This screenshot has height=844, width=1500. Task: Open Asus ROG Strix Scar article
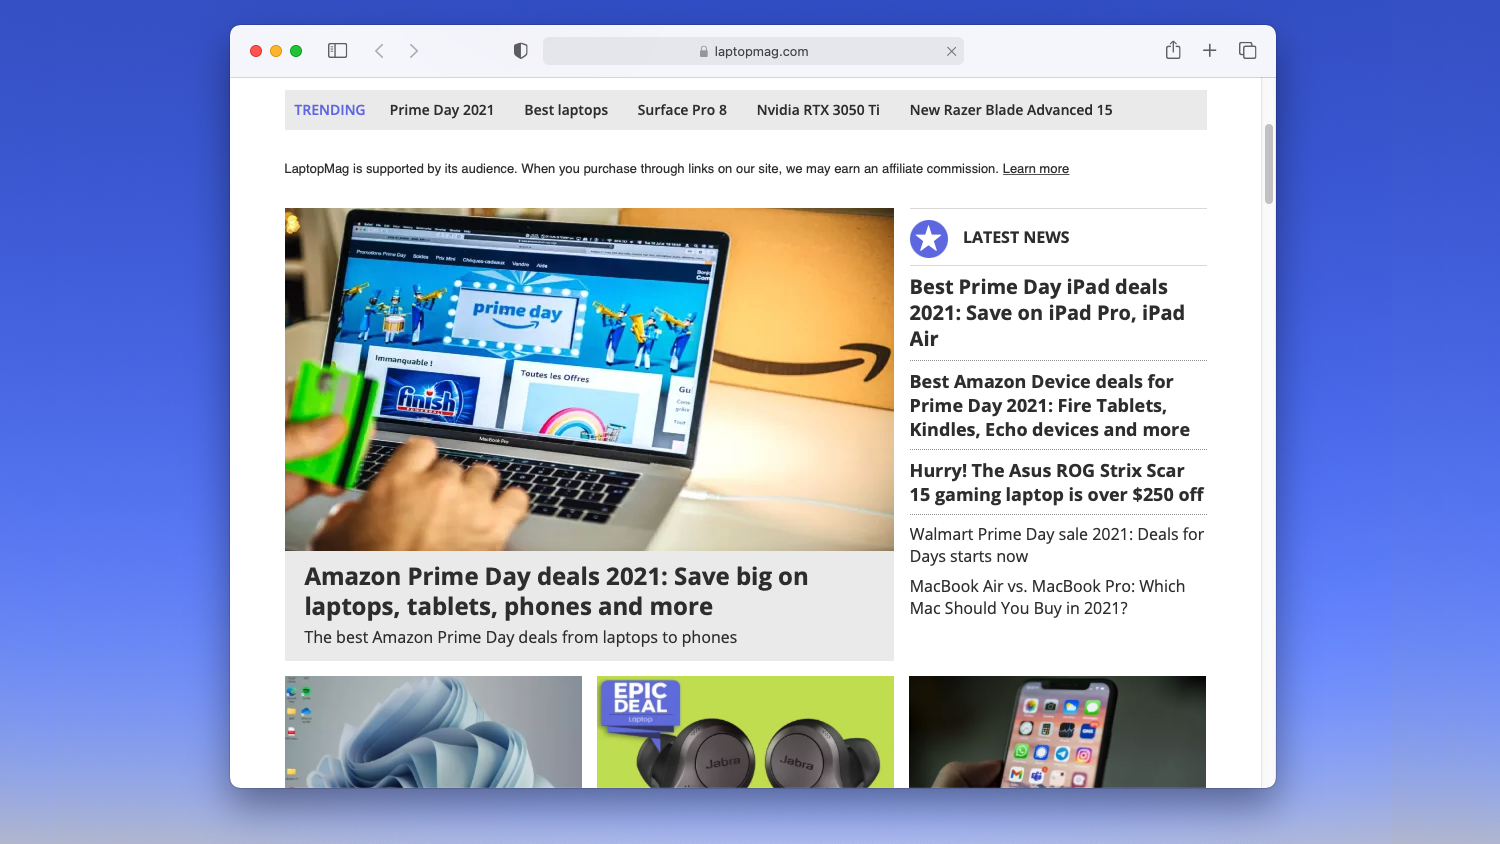tap(1056, 483)
